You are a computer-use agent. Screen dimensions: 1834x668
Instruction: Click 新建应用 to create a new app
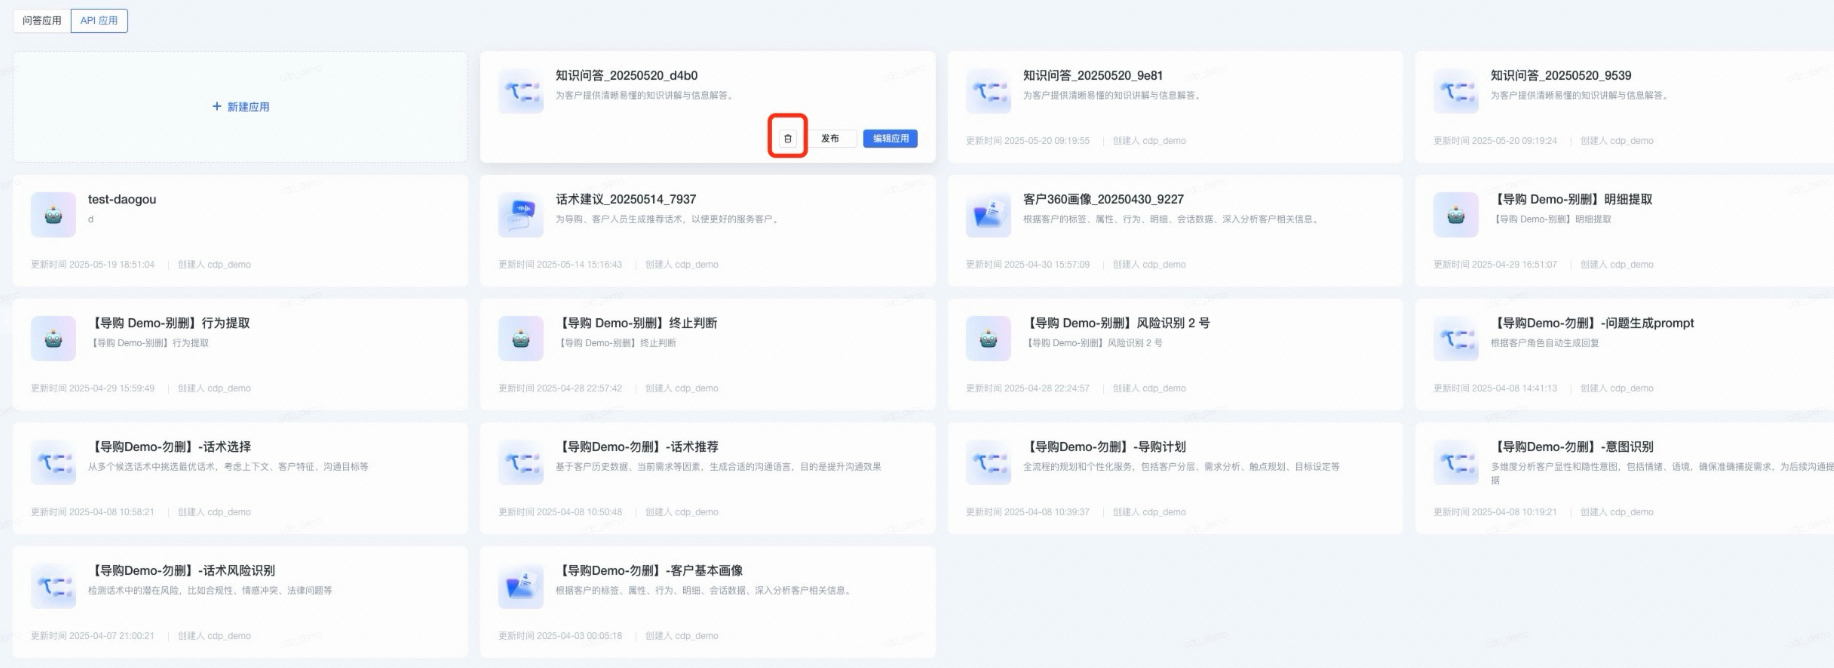(x=240, y=106)
